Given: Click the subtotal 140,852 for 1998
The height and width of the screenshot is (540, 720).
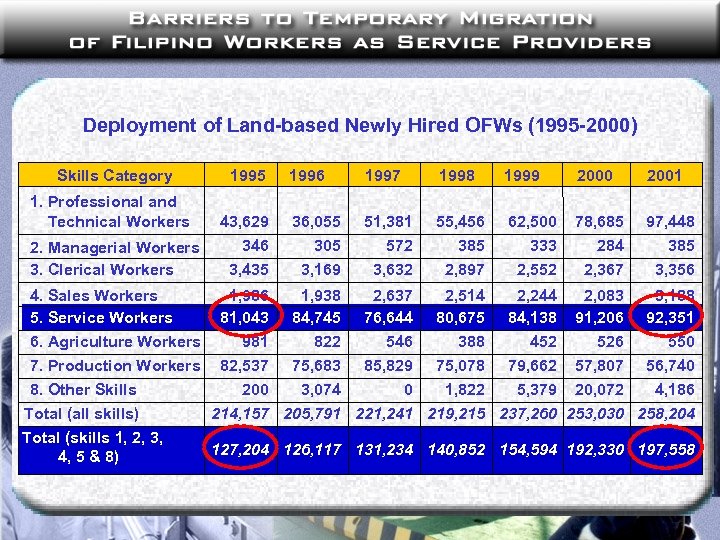Looking at the screenshot, I should (456, 449).
